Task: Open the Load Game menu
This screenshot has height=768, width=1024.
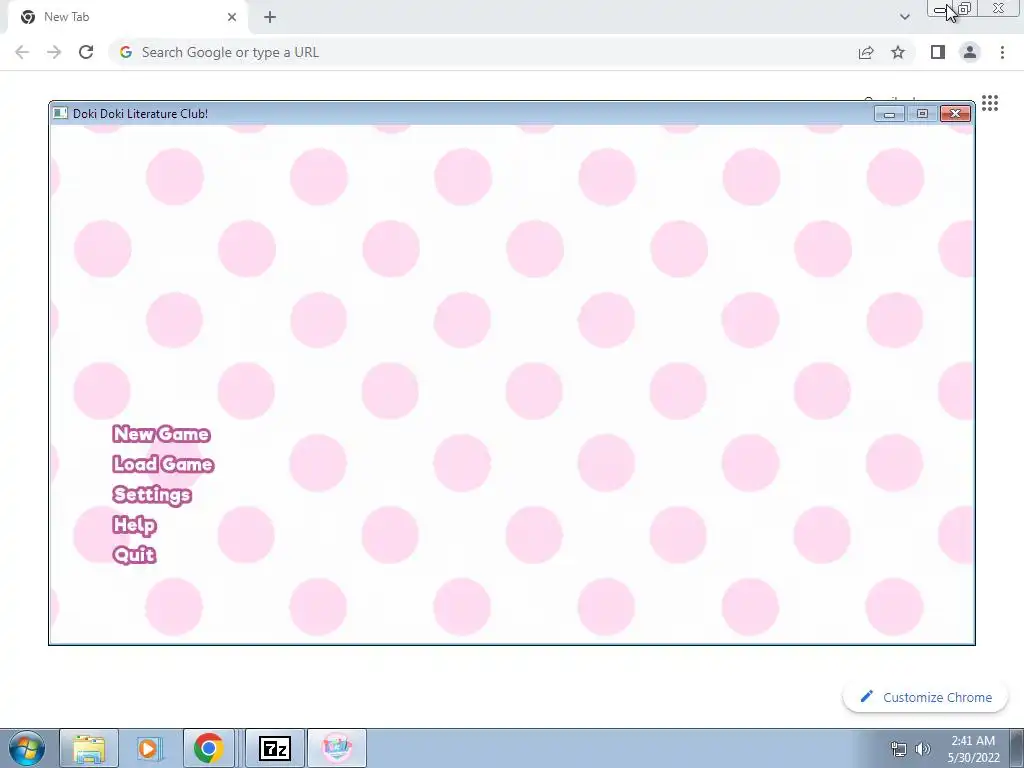Action: [x=163, y=464]
